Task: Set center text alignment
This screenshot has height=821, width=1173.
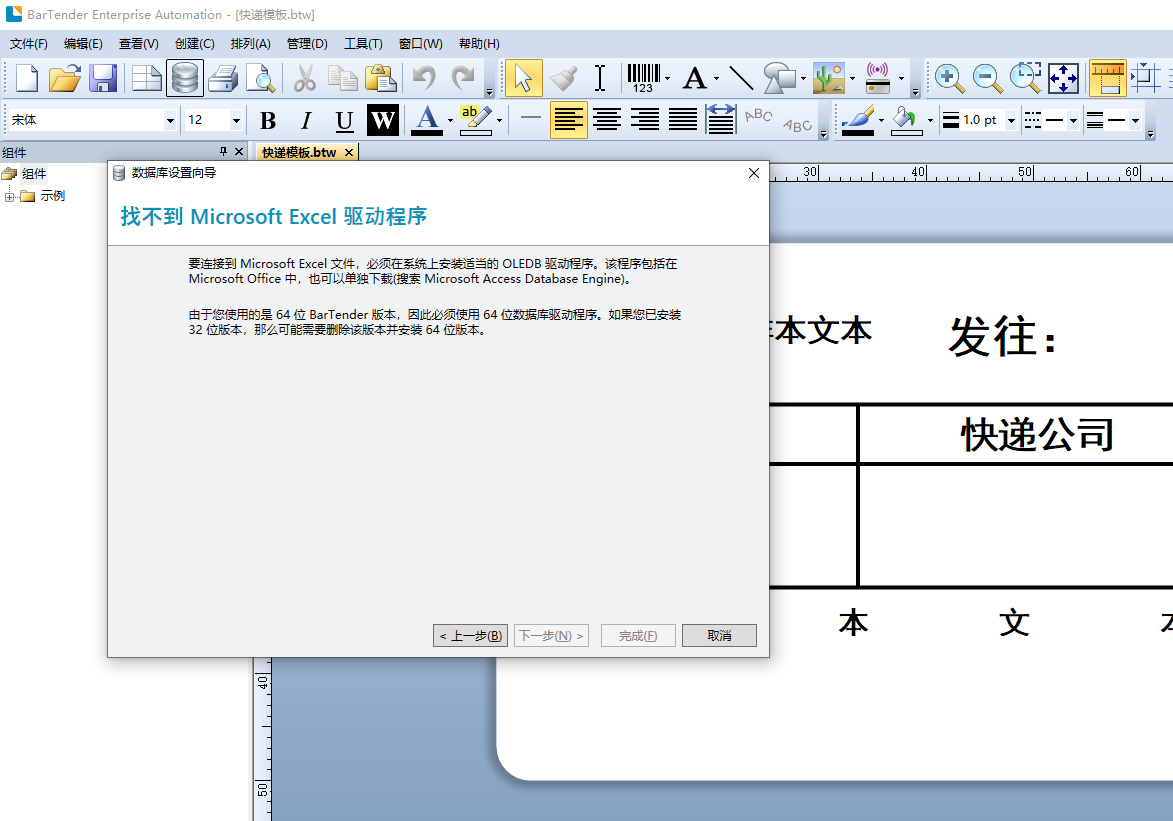Action: [607, 120]
